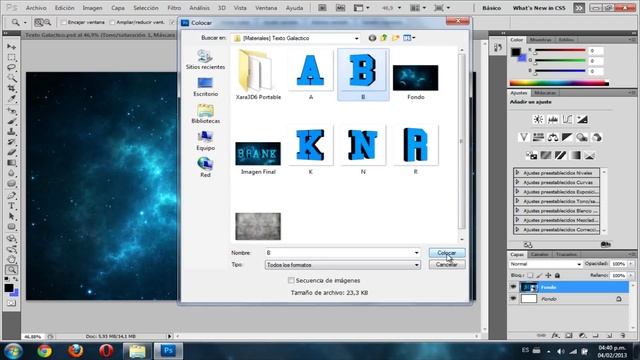Open the Capa menu

[118, 8]
